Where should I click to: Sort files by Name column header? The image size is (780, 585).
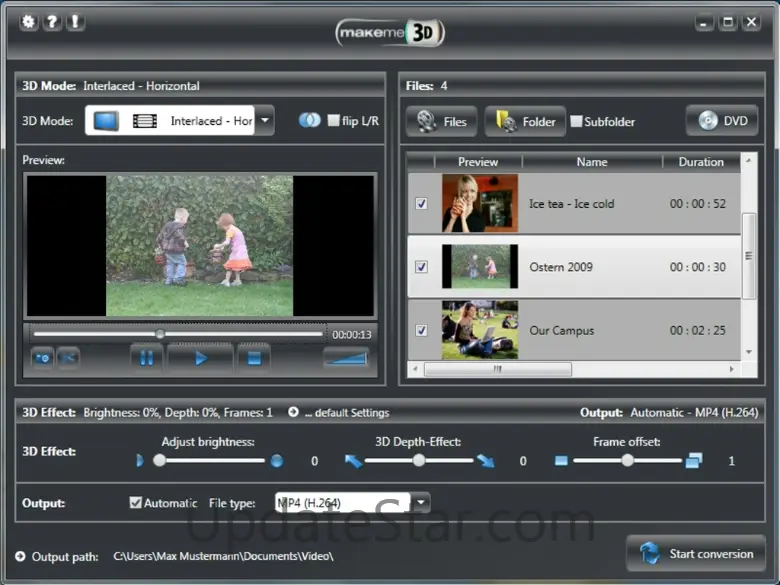pyautogui.click(x=591, y=162)
